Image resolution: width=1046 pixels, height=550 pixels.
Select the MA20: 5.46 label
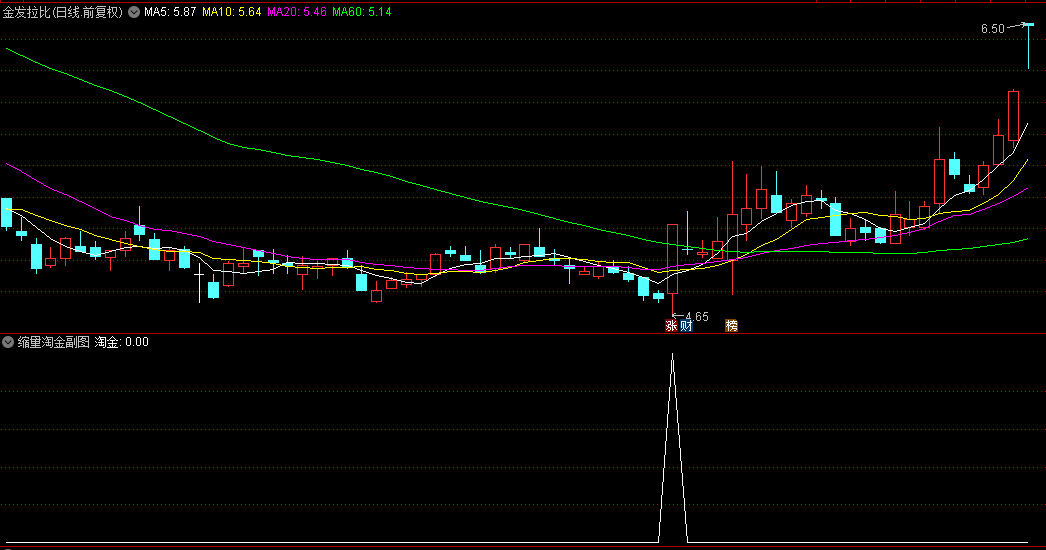297,12
